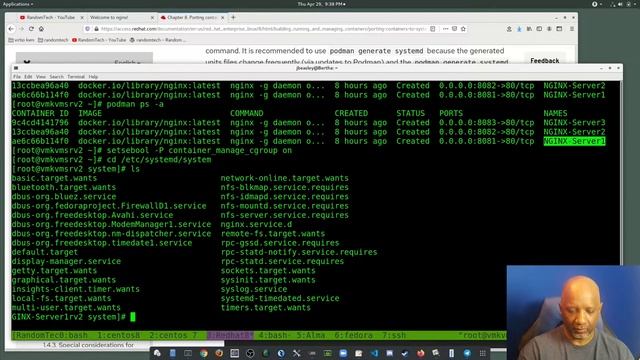
Task: Click the 9c4cd4141796 container ID
Action: coord(40,122)
